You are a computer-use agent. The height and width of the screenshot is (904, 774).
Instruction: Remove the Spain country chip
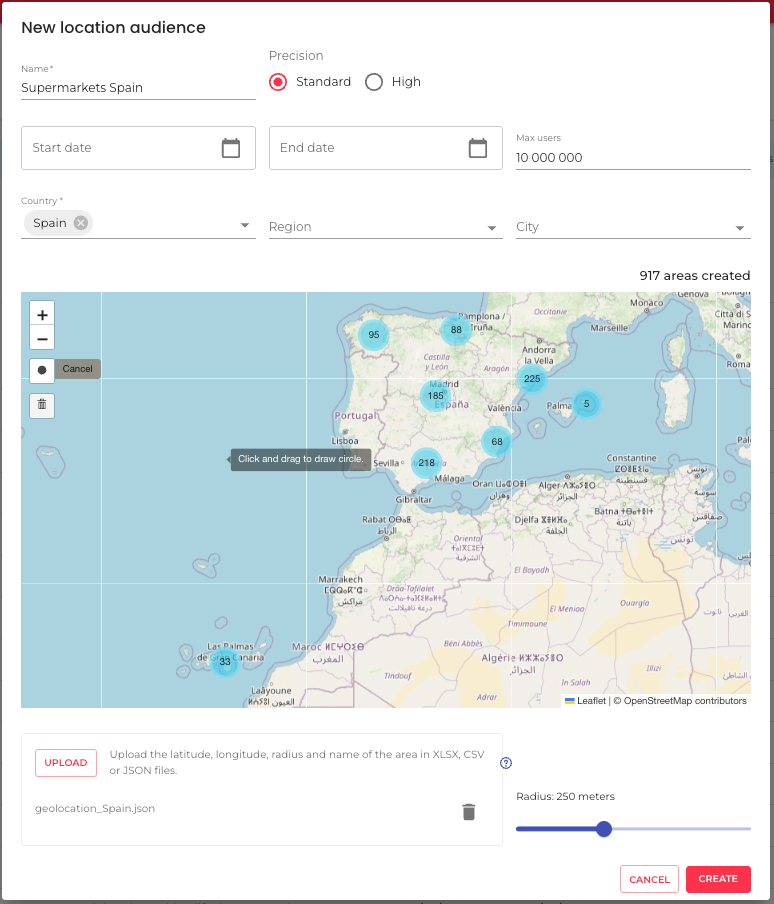click(81, 223)
